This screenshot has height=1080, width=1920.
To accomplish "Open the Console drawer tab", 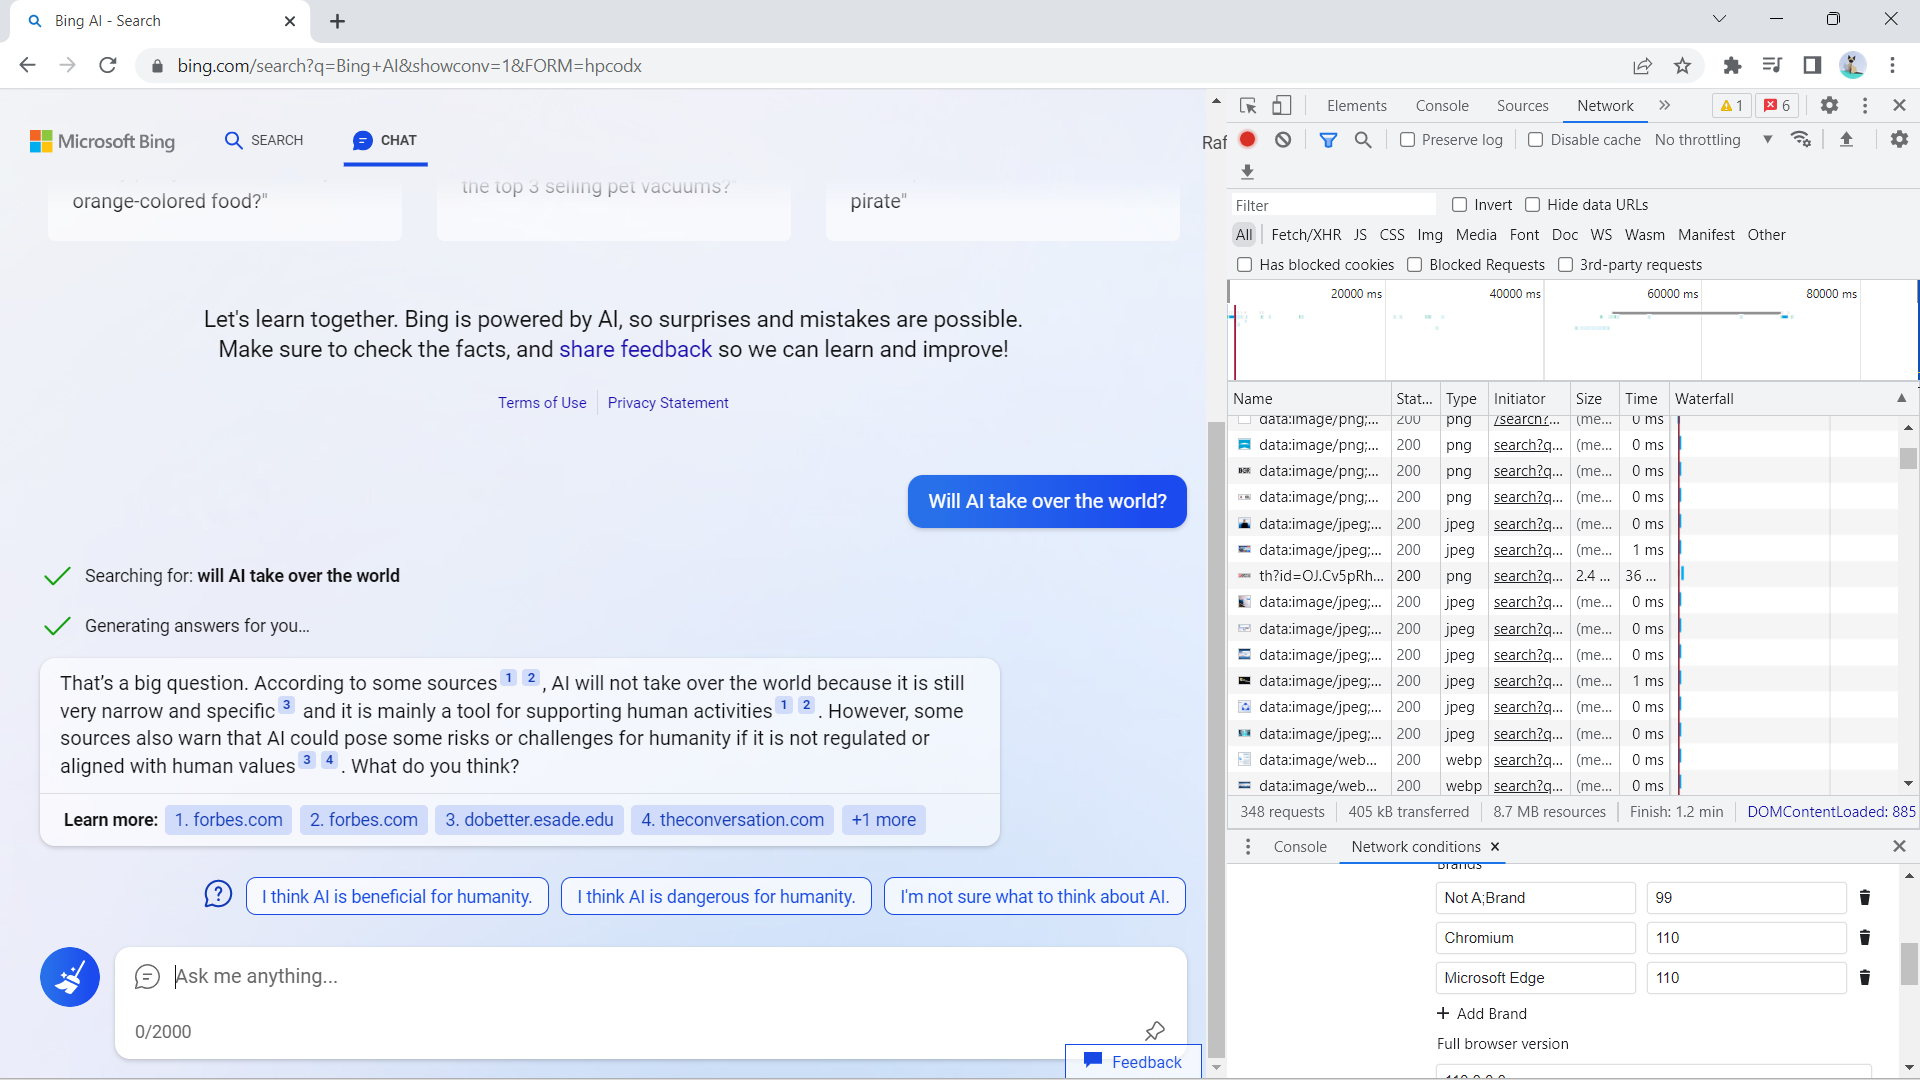I will point(1300,847).
